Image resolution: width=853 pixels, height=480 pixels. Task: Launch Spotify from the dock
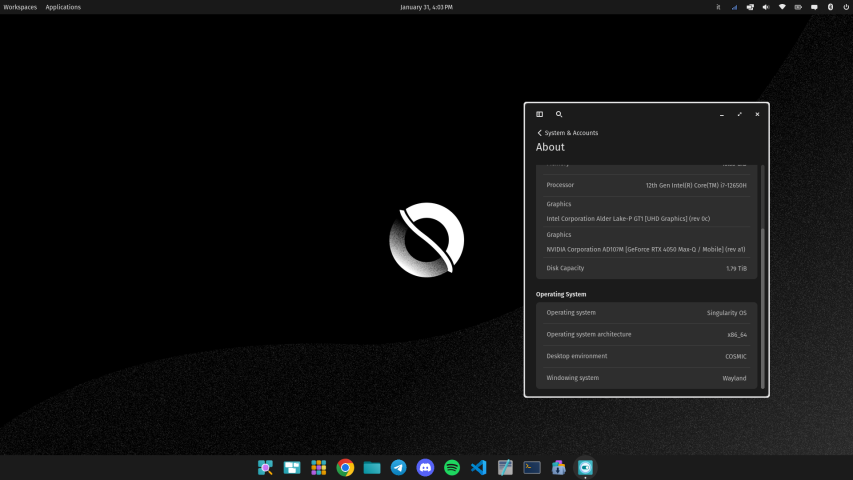(x=452, y=467)
